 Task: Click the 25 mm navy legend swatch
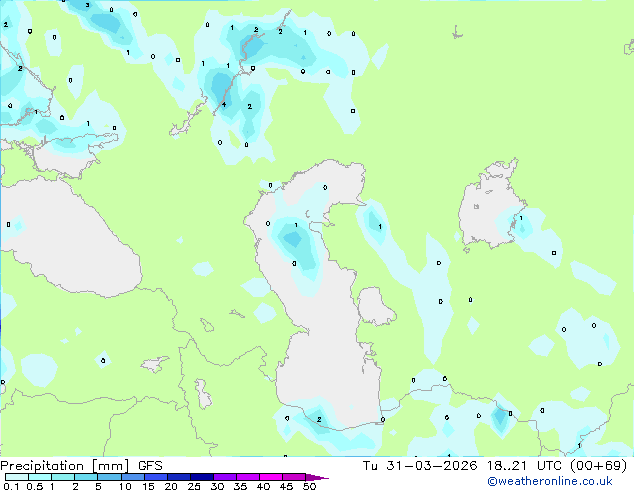tap(201, 477)
